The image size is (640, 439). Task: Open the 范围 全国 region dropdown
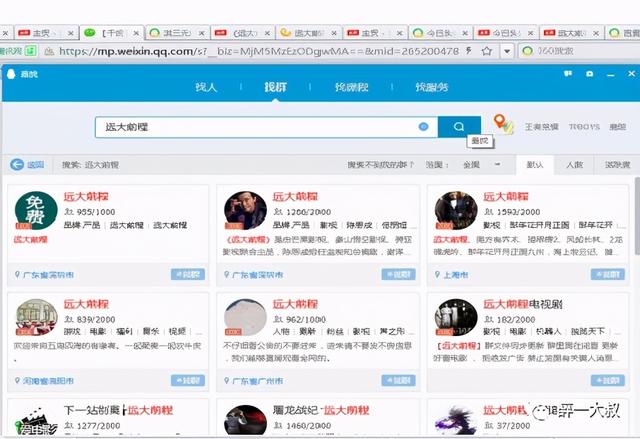coord(481,165)
